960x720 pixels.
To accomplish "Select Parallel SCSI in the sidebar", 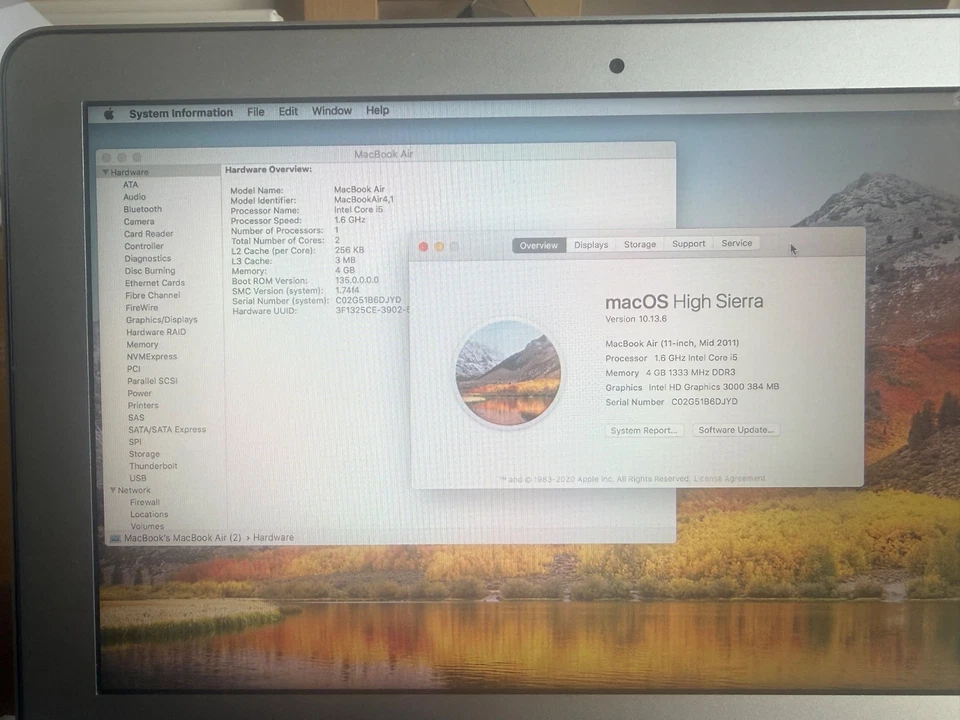I will tap(152, 381).
